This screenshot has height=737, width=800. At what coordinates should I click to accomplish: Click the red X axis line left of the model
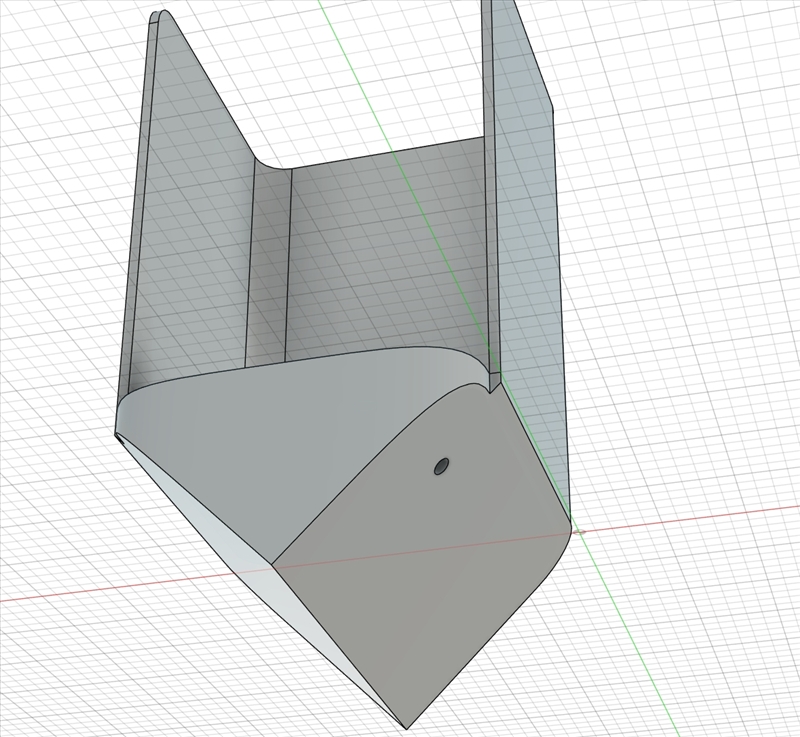coord(102,590)
